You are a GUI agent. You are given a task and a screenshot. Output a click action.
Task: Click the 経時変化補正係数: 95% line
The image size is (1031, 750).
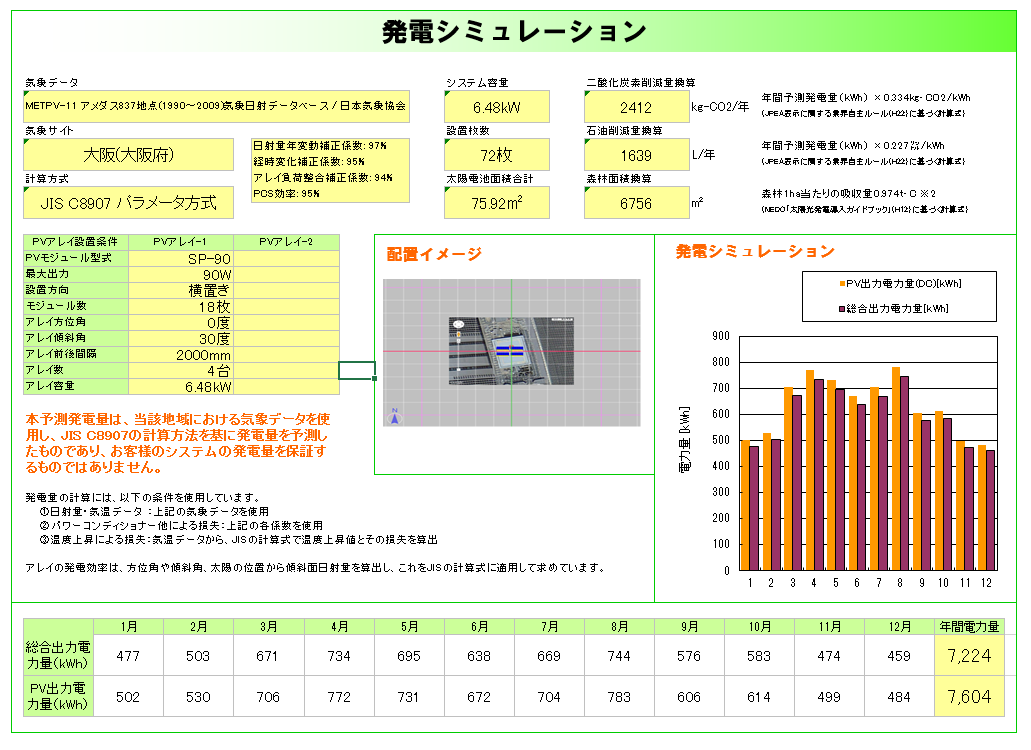309,162
